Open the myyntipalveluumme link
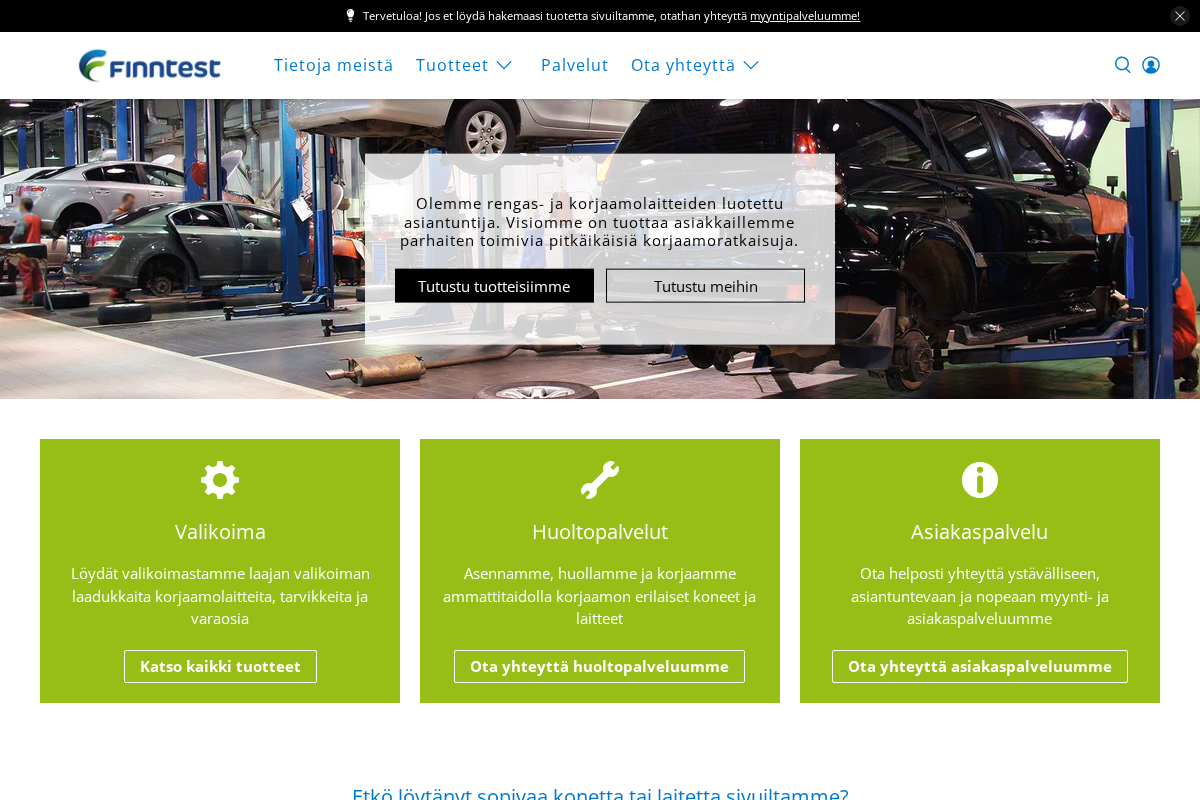 [x=806, y=16]
